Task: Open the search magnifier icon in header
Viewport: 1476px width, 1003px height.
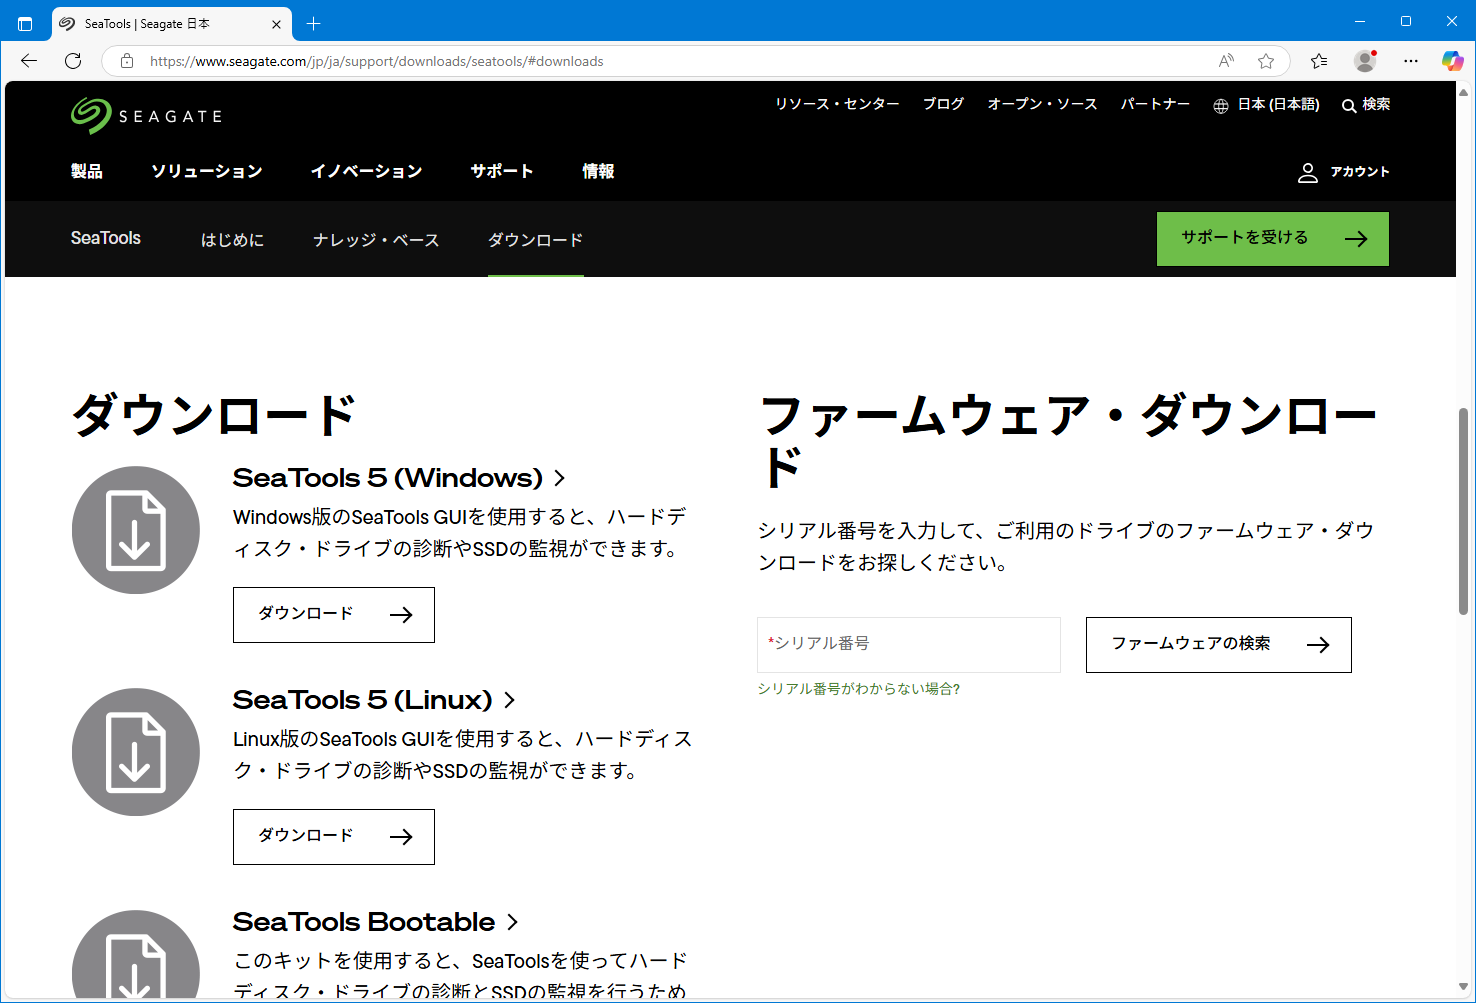Action: pyautogui.click(x=1349, y=105)
